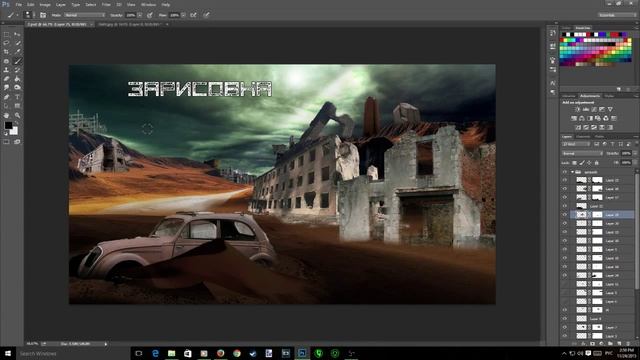640x360 pixels.
Task: Select the Horizontal Type tool
Action: pyautogui.click(x=18, y=97)
